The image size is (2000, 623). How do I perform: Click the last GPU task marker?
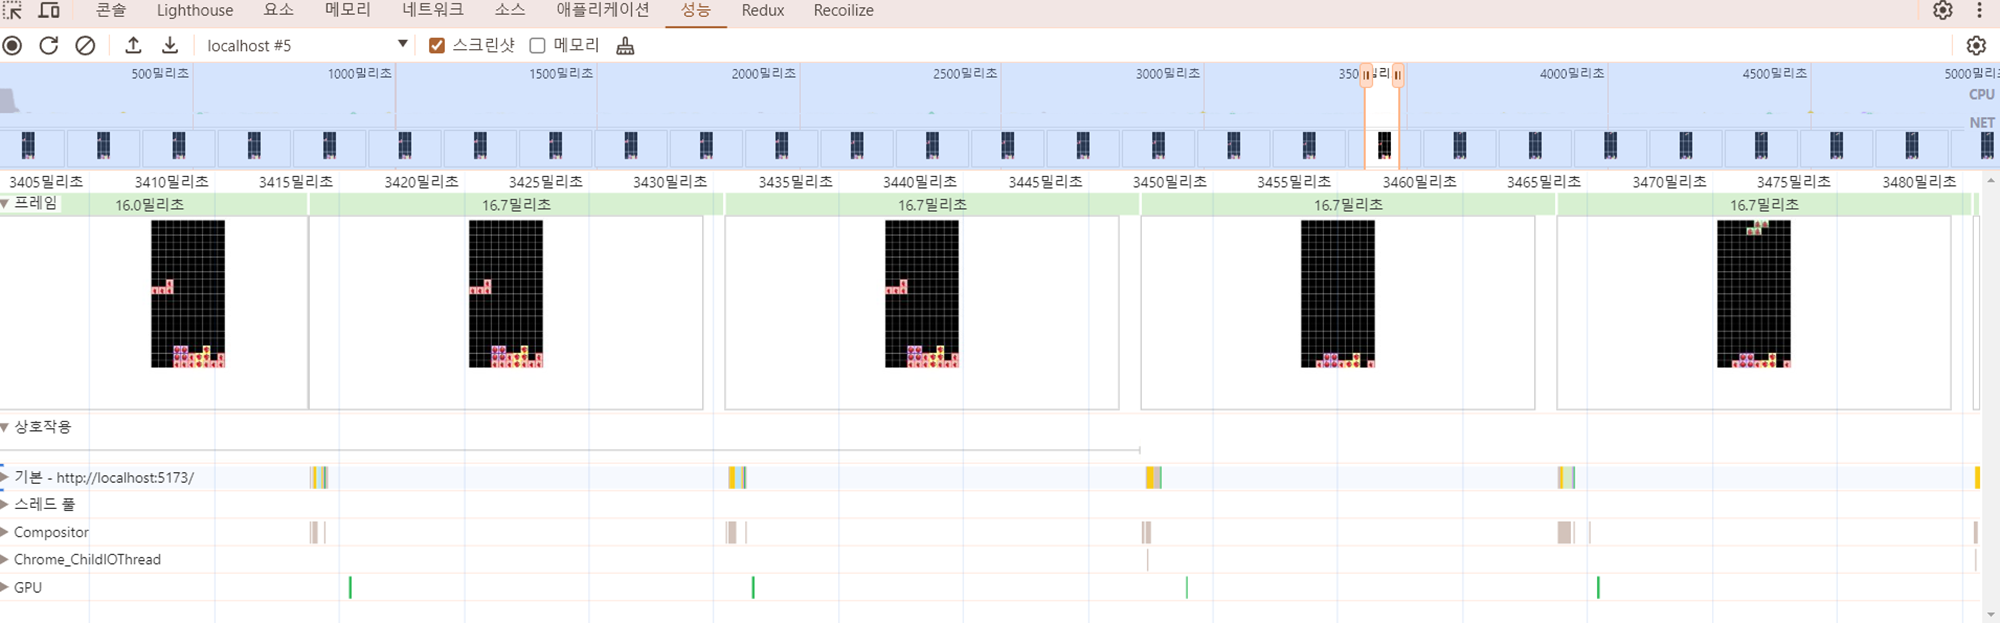click(1598, 587)
